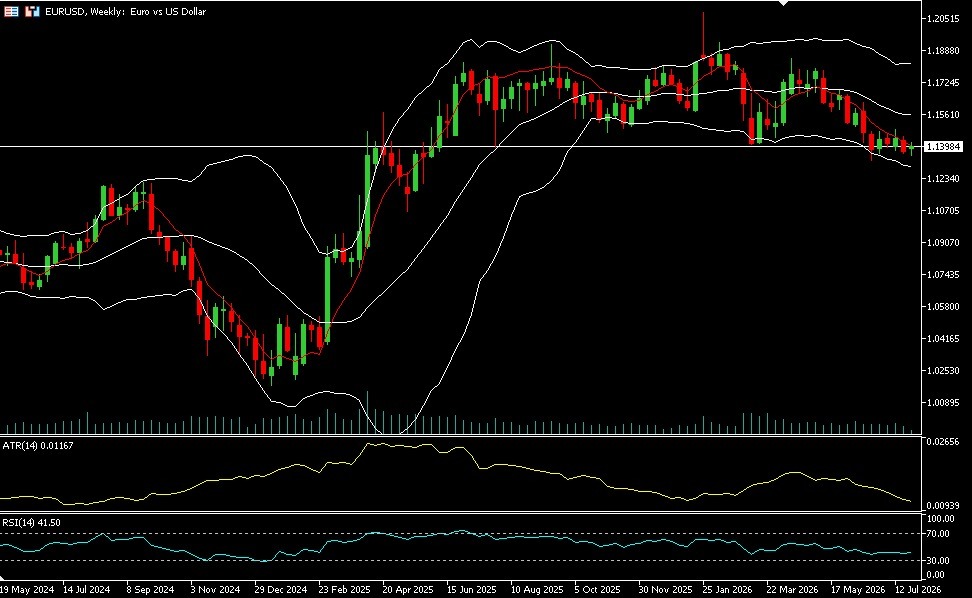
Task: Click the 19 May 2024 date label
Action: pyautogui.click(x=27, y=589)
